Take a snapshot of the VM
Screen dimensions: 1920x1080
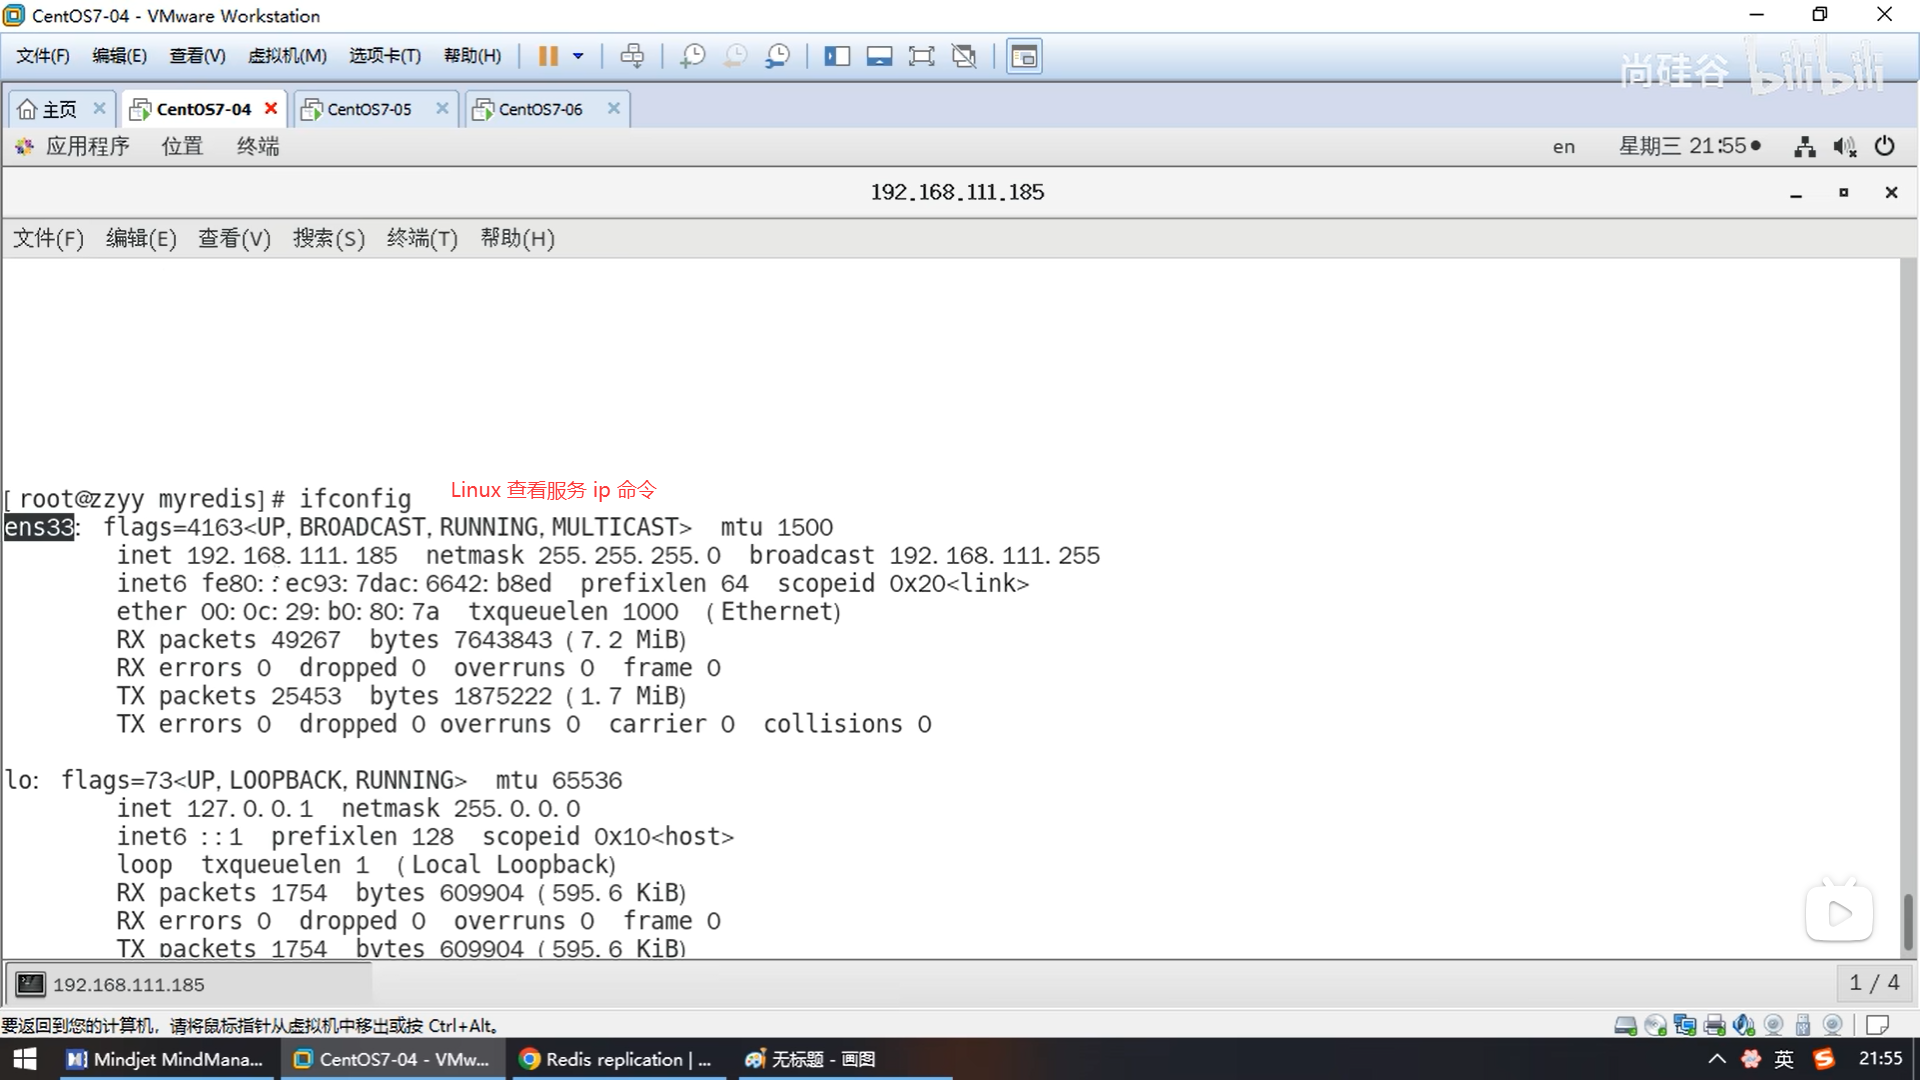(692, 56)
